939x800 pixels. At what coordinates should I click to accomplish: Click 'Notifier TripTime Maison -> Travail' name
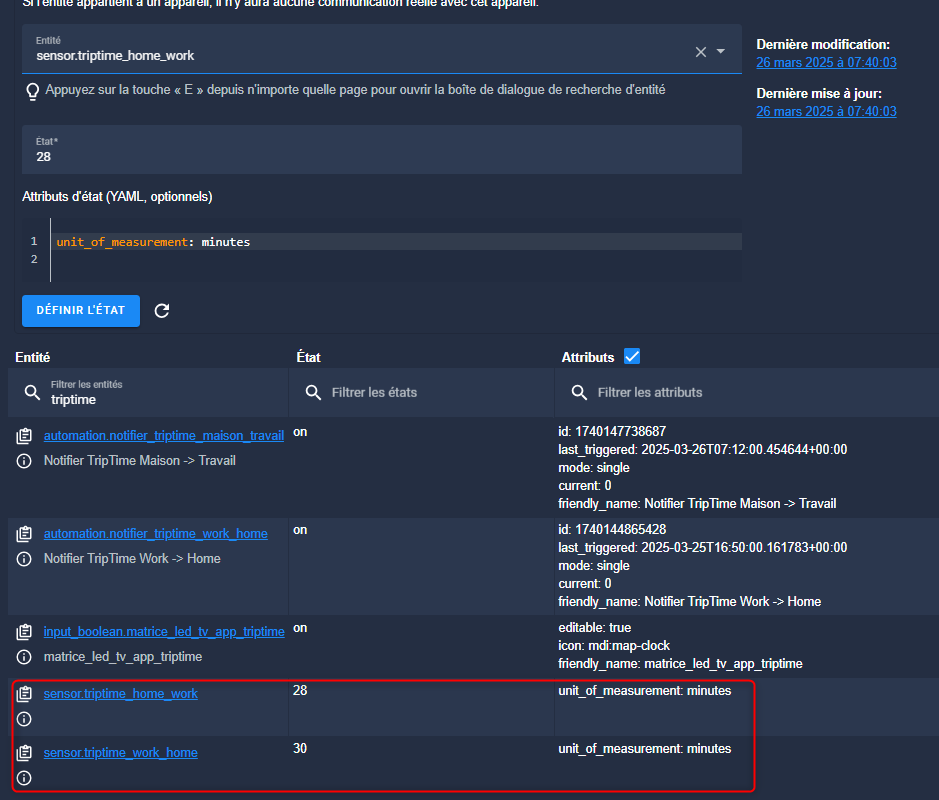click(140, 460)
